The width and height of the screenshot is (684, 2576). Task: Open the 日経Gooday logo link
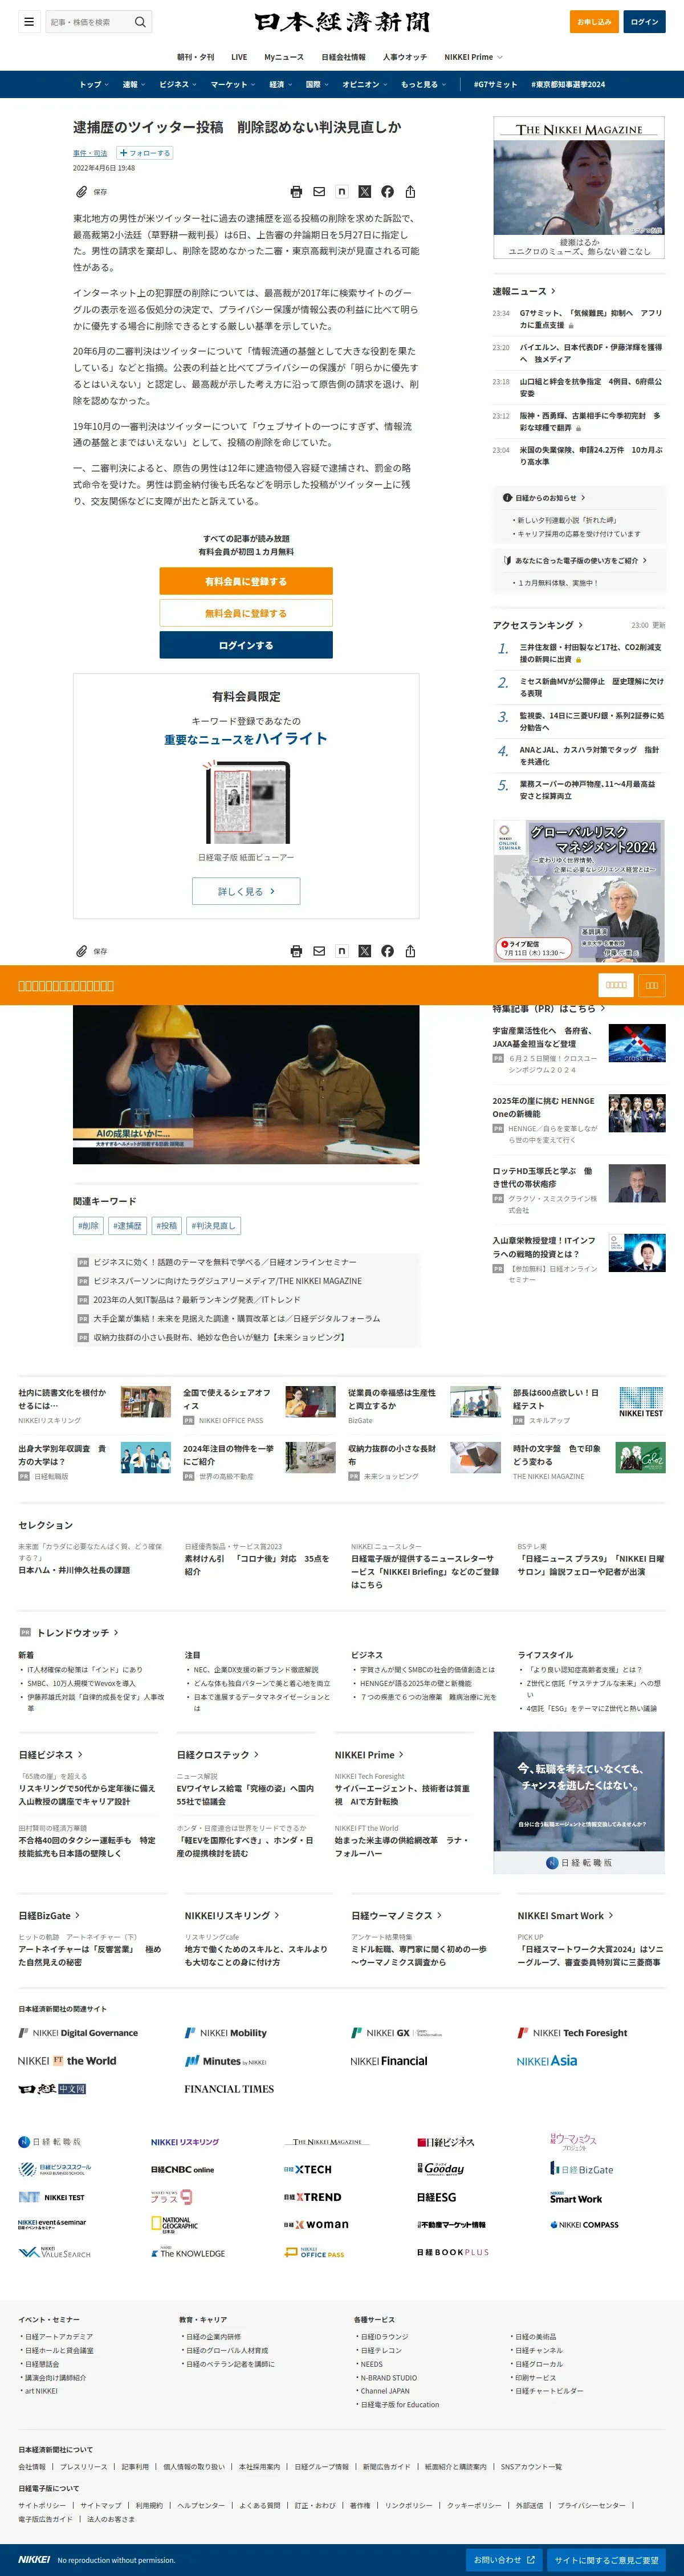pyautogui.click(x=441, y=2168)
